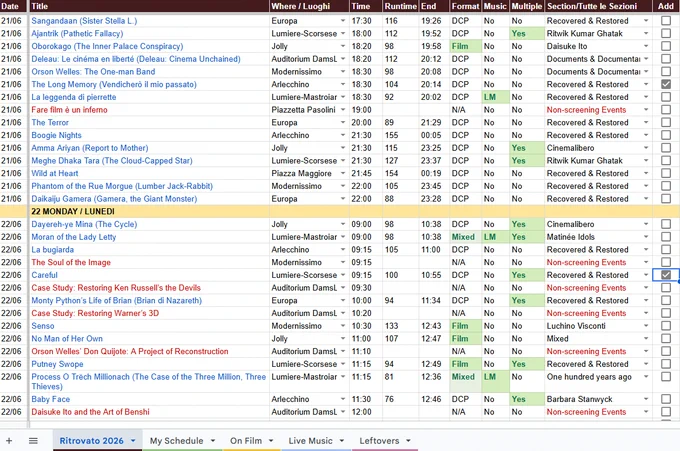Open the Boogie Nights title link

click(x=56, y=135)
